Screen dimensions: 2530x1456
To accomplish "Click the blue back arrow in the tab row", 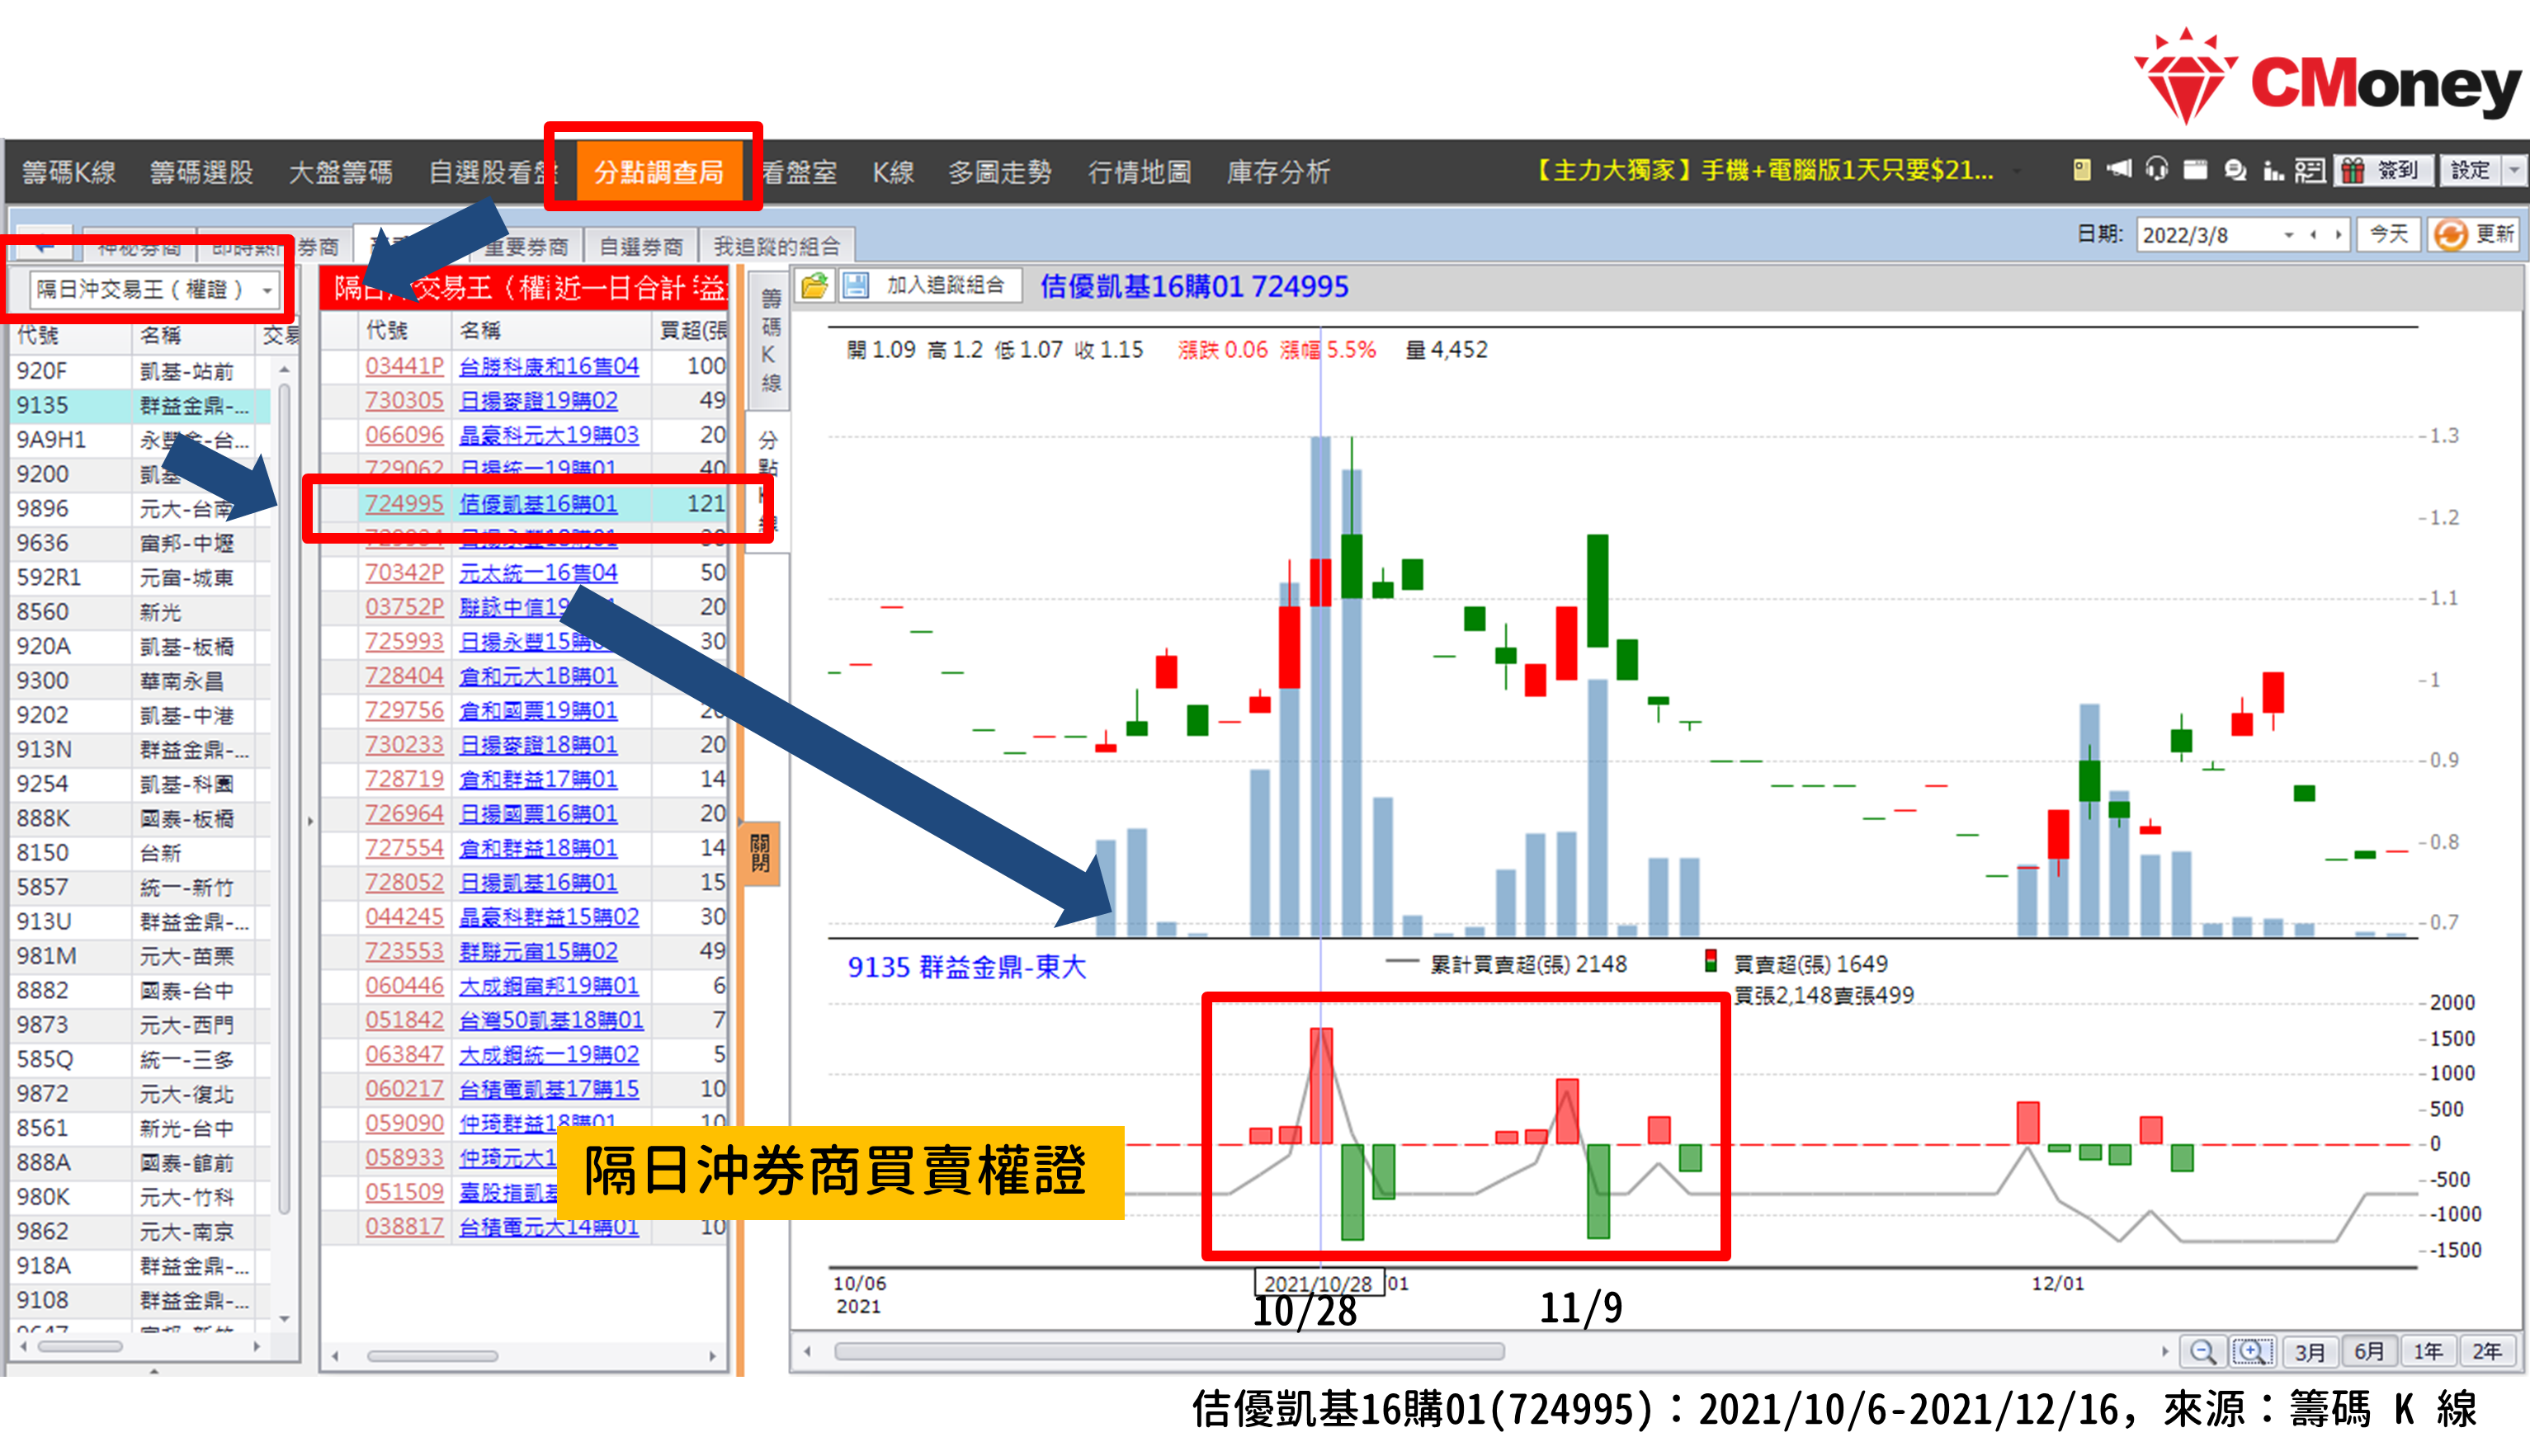I will pyautogui.click(x=44, y=243).
